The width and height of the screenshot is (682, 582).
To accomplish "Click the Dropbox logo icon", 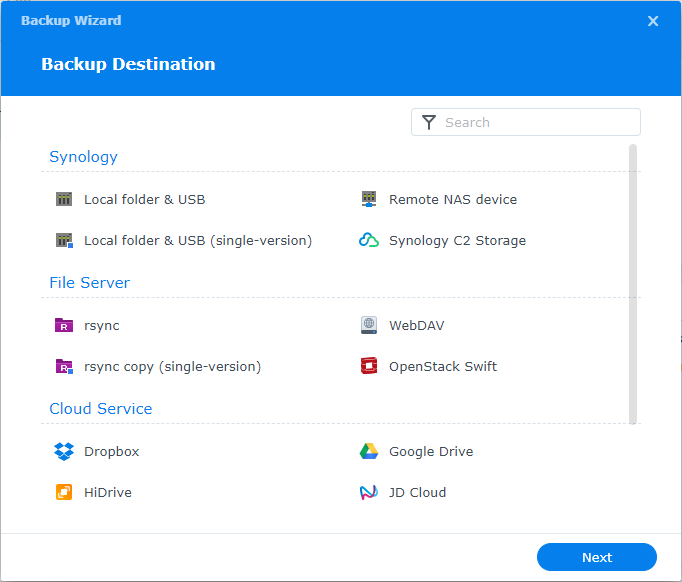I will coord(64,451).
